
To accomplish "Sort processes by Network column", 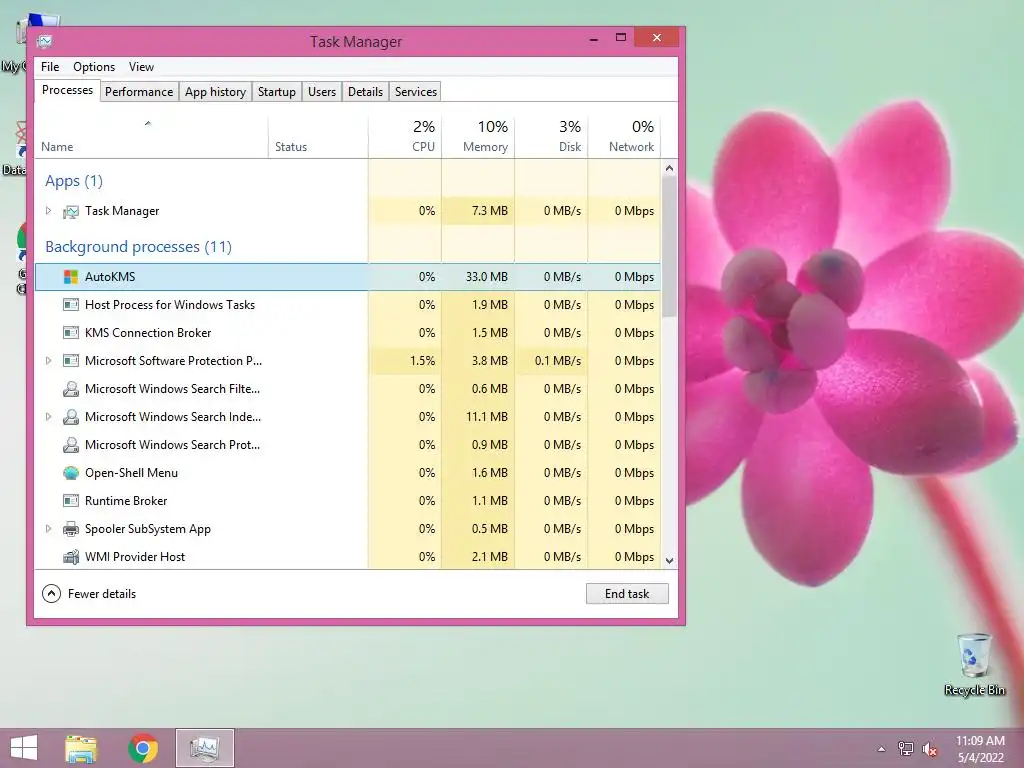I will (624, 137).
